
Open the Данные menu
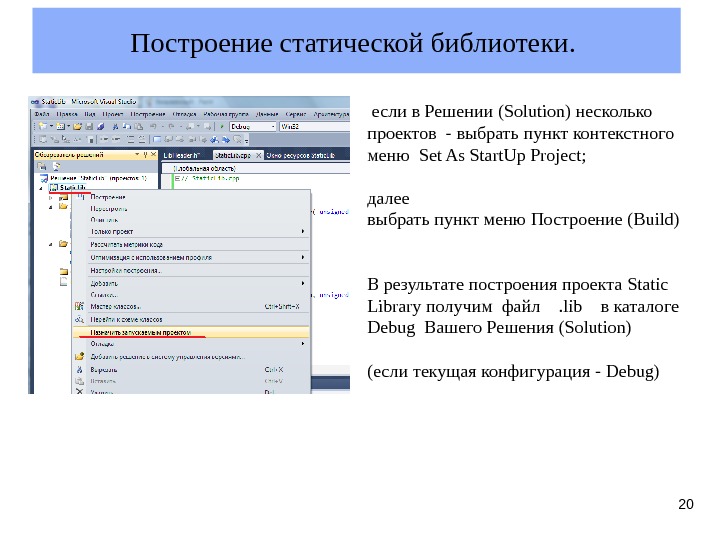coord(267,114)
